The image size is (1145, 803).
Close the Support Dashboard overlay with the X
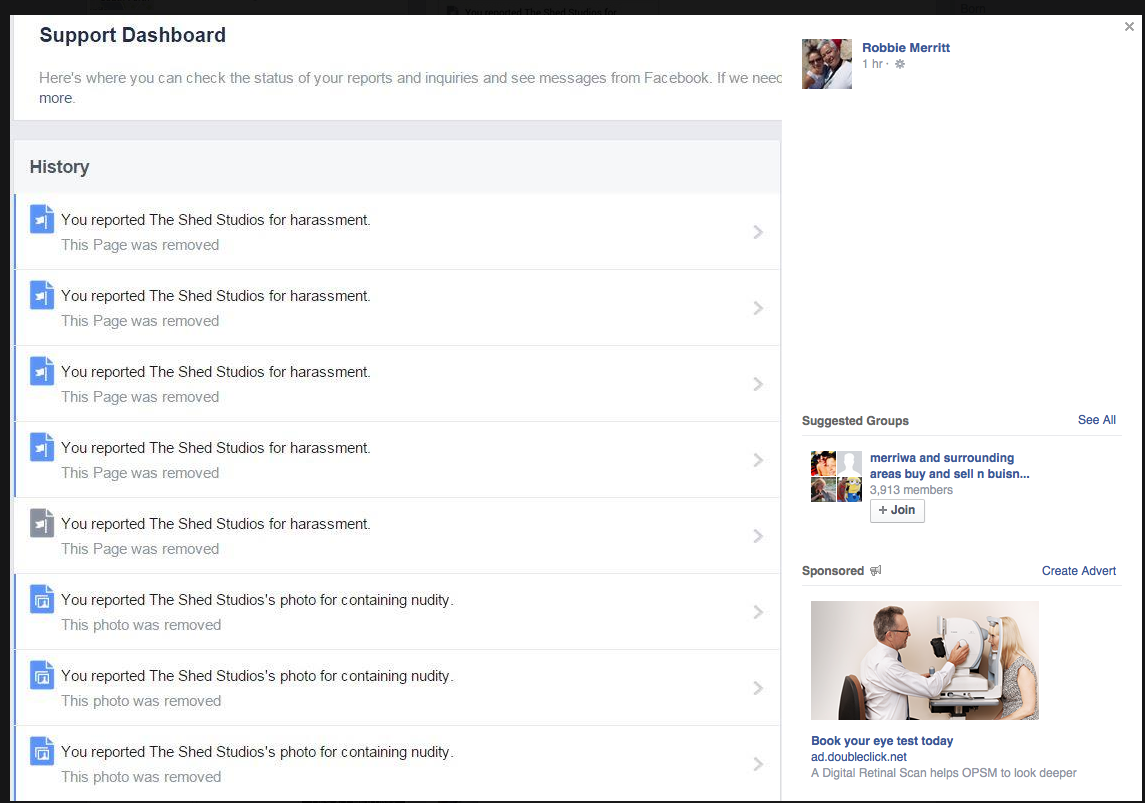click(x=1129, y=27)
